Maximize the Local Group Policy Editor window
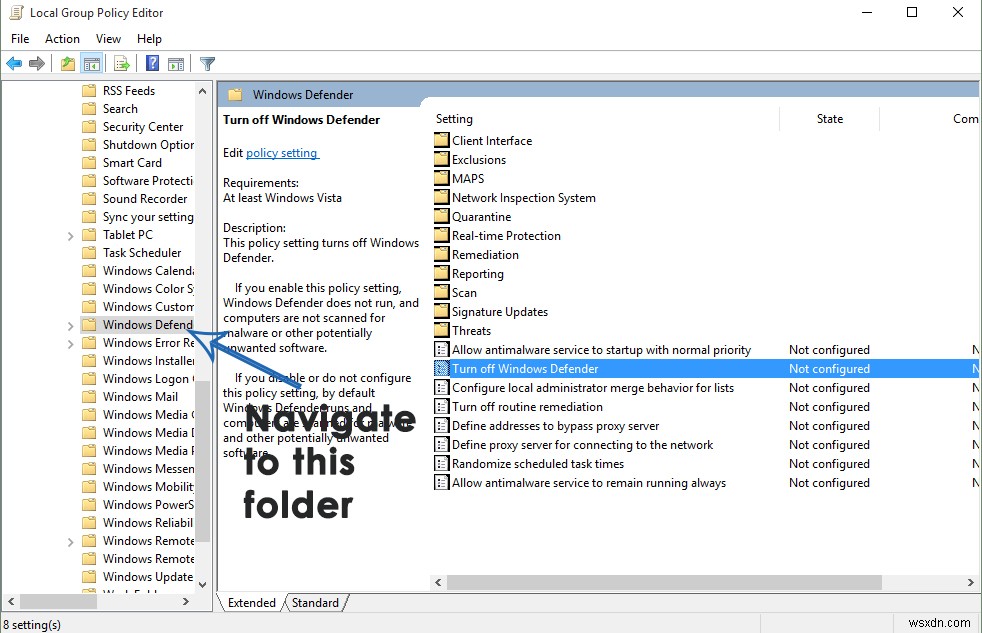Image resolution: width=982 pixels, height=633 pixels. coord(912,13)
